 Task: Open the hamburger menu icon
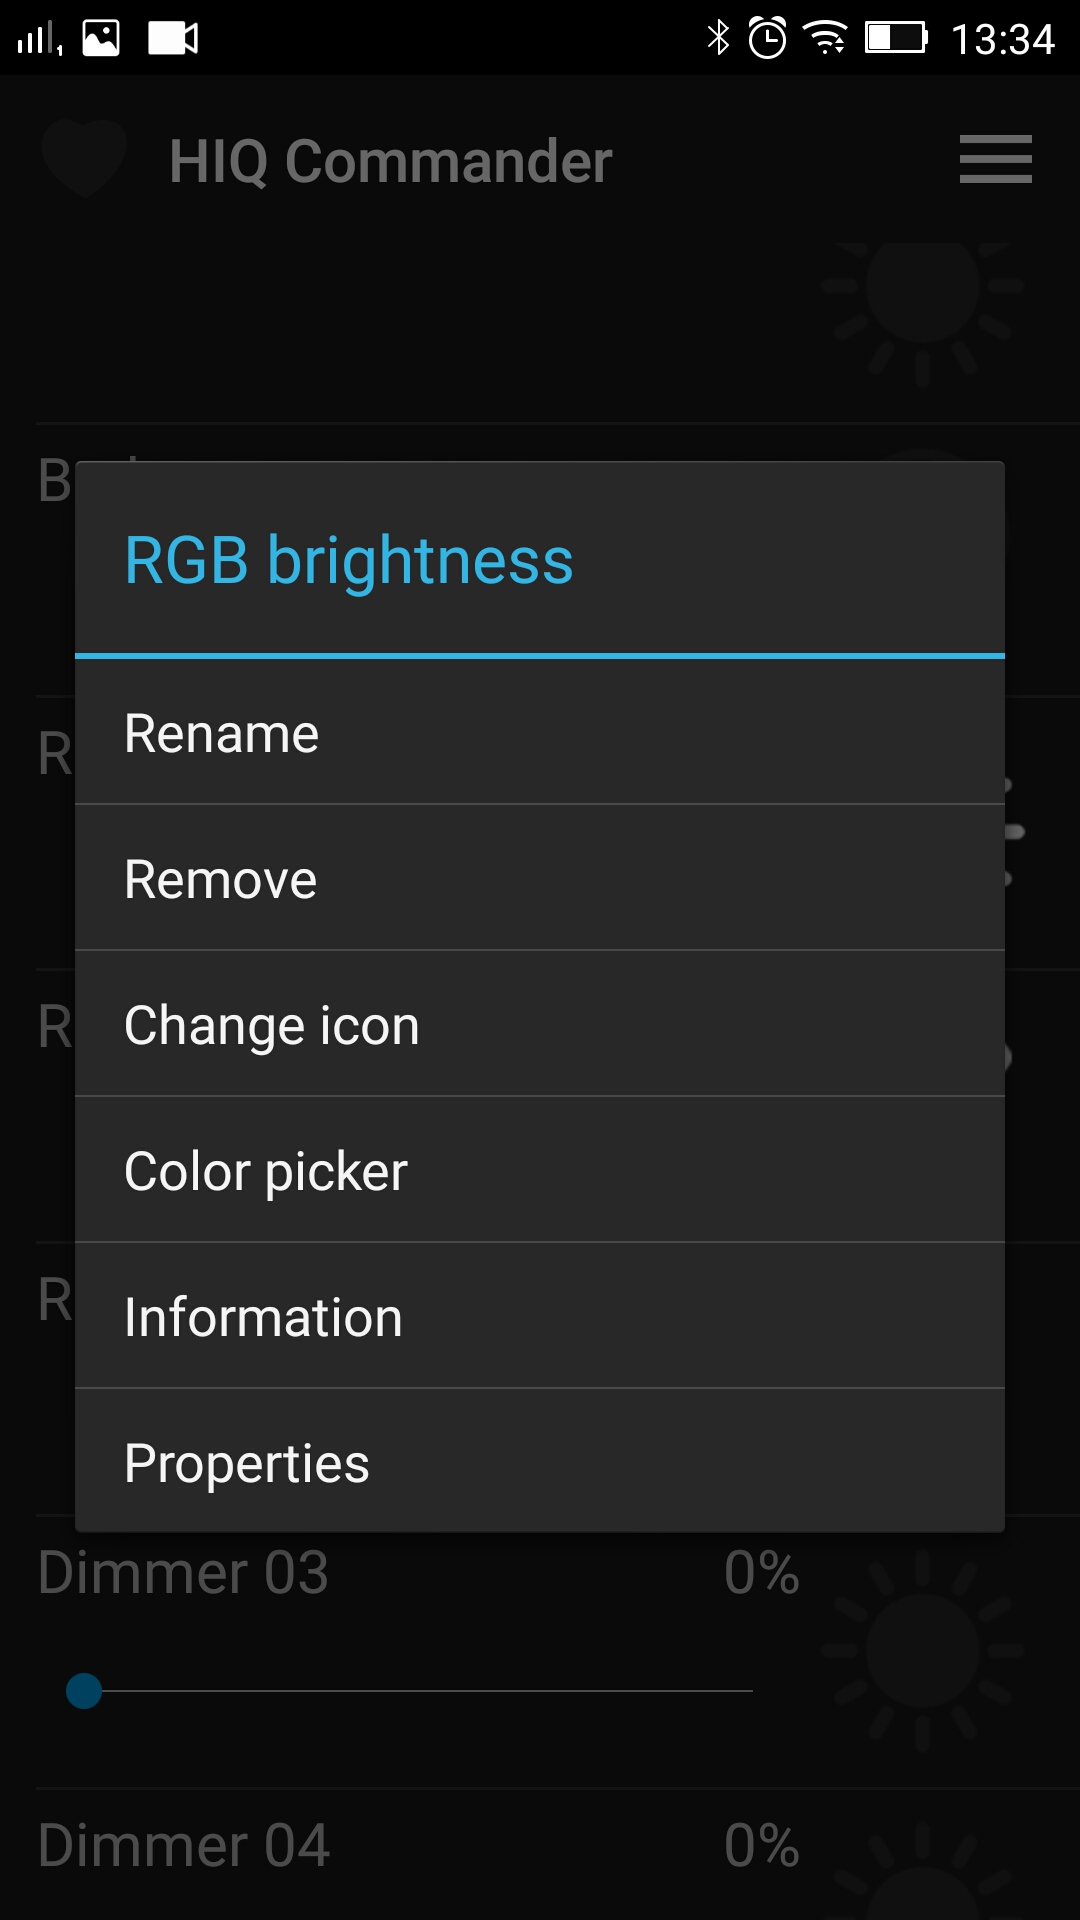click(x=995, y=160)
